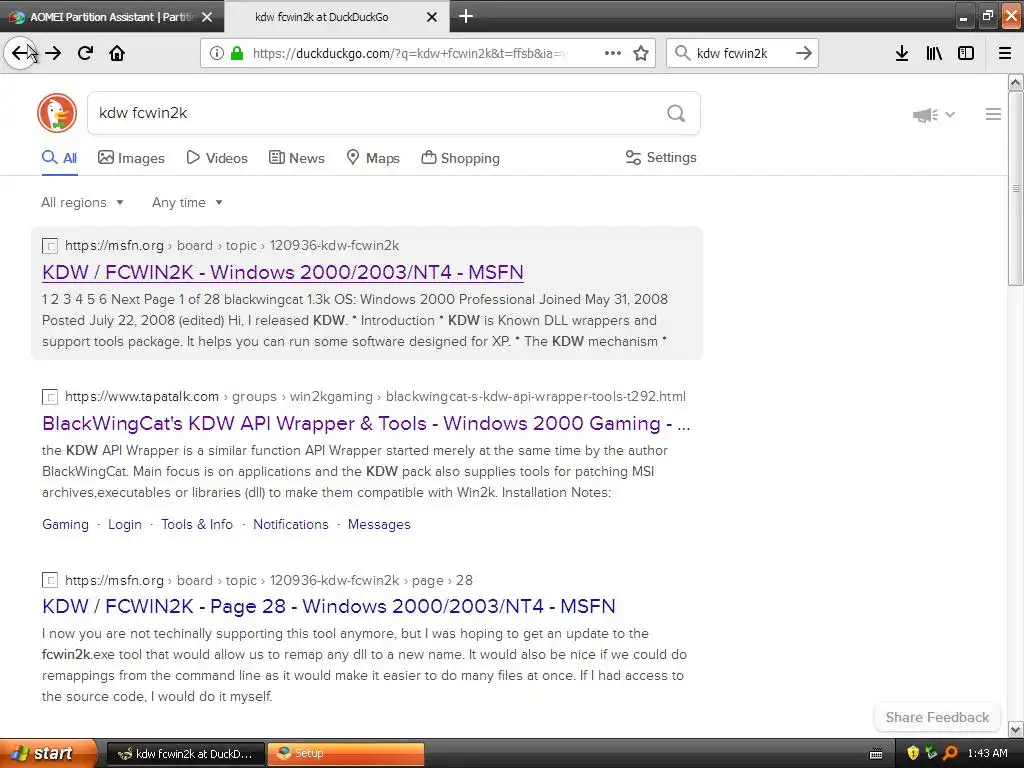
Task: Click the vertical scrollbar thumb
Action: point(1016,188)
